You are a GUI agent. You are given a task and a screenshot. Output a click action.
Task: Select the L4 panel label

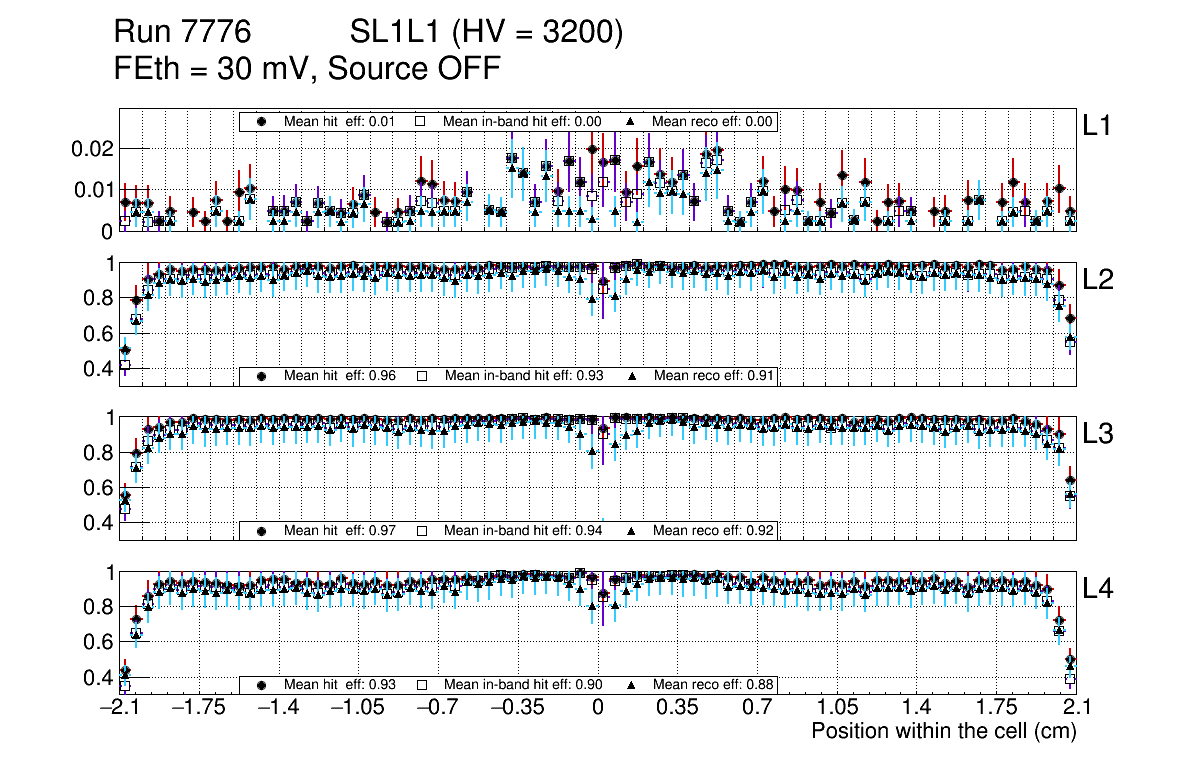coord(1097,589)
